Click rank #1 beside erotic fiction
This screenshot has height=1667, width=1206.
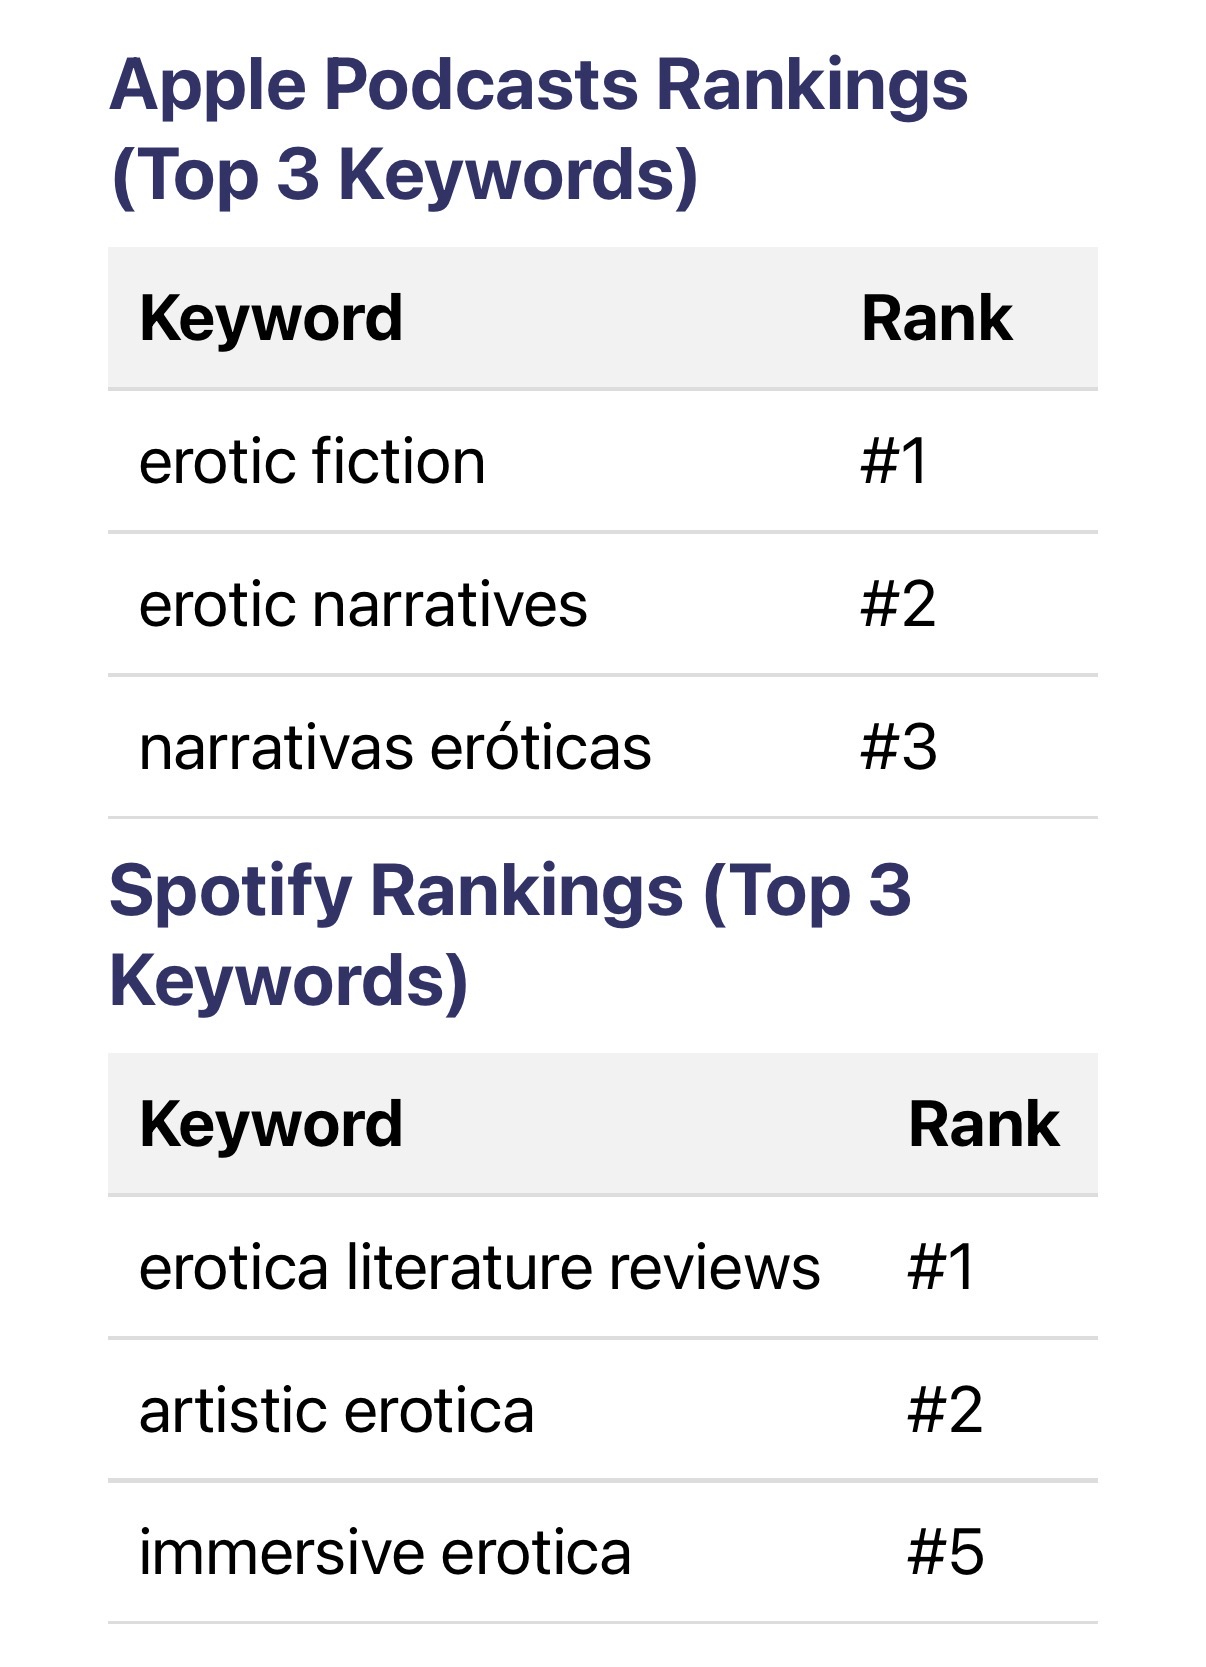coord(894,462)
